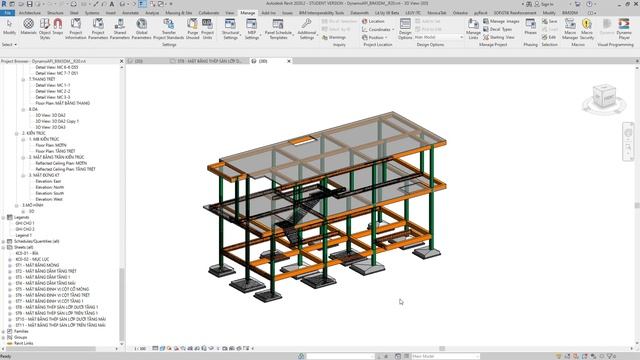Click the ViewCube in the 3D view
This screenshot has width=640, height=360.
(x=604, y=97)
